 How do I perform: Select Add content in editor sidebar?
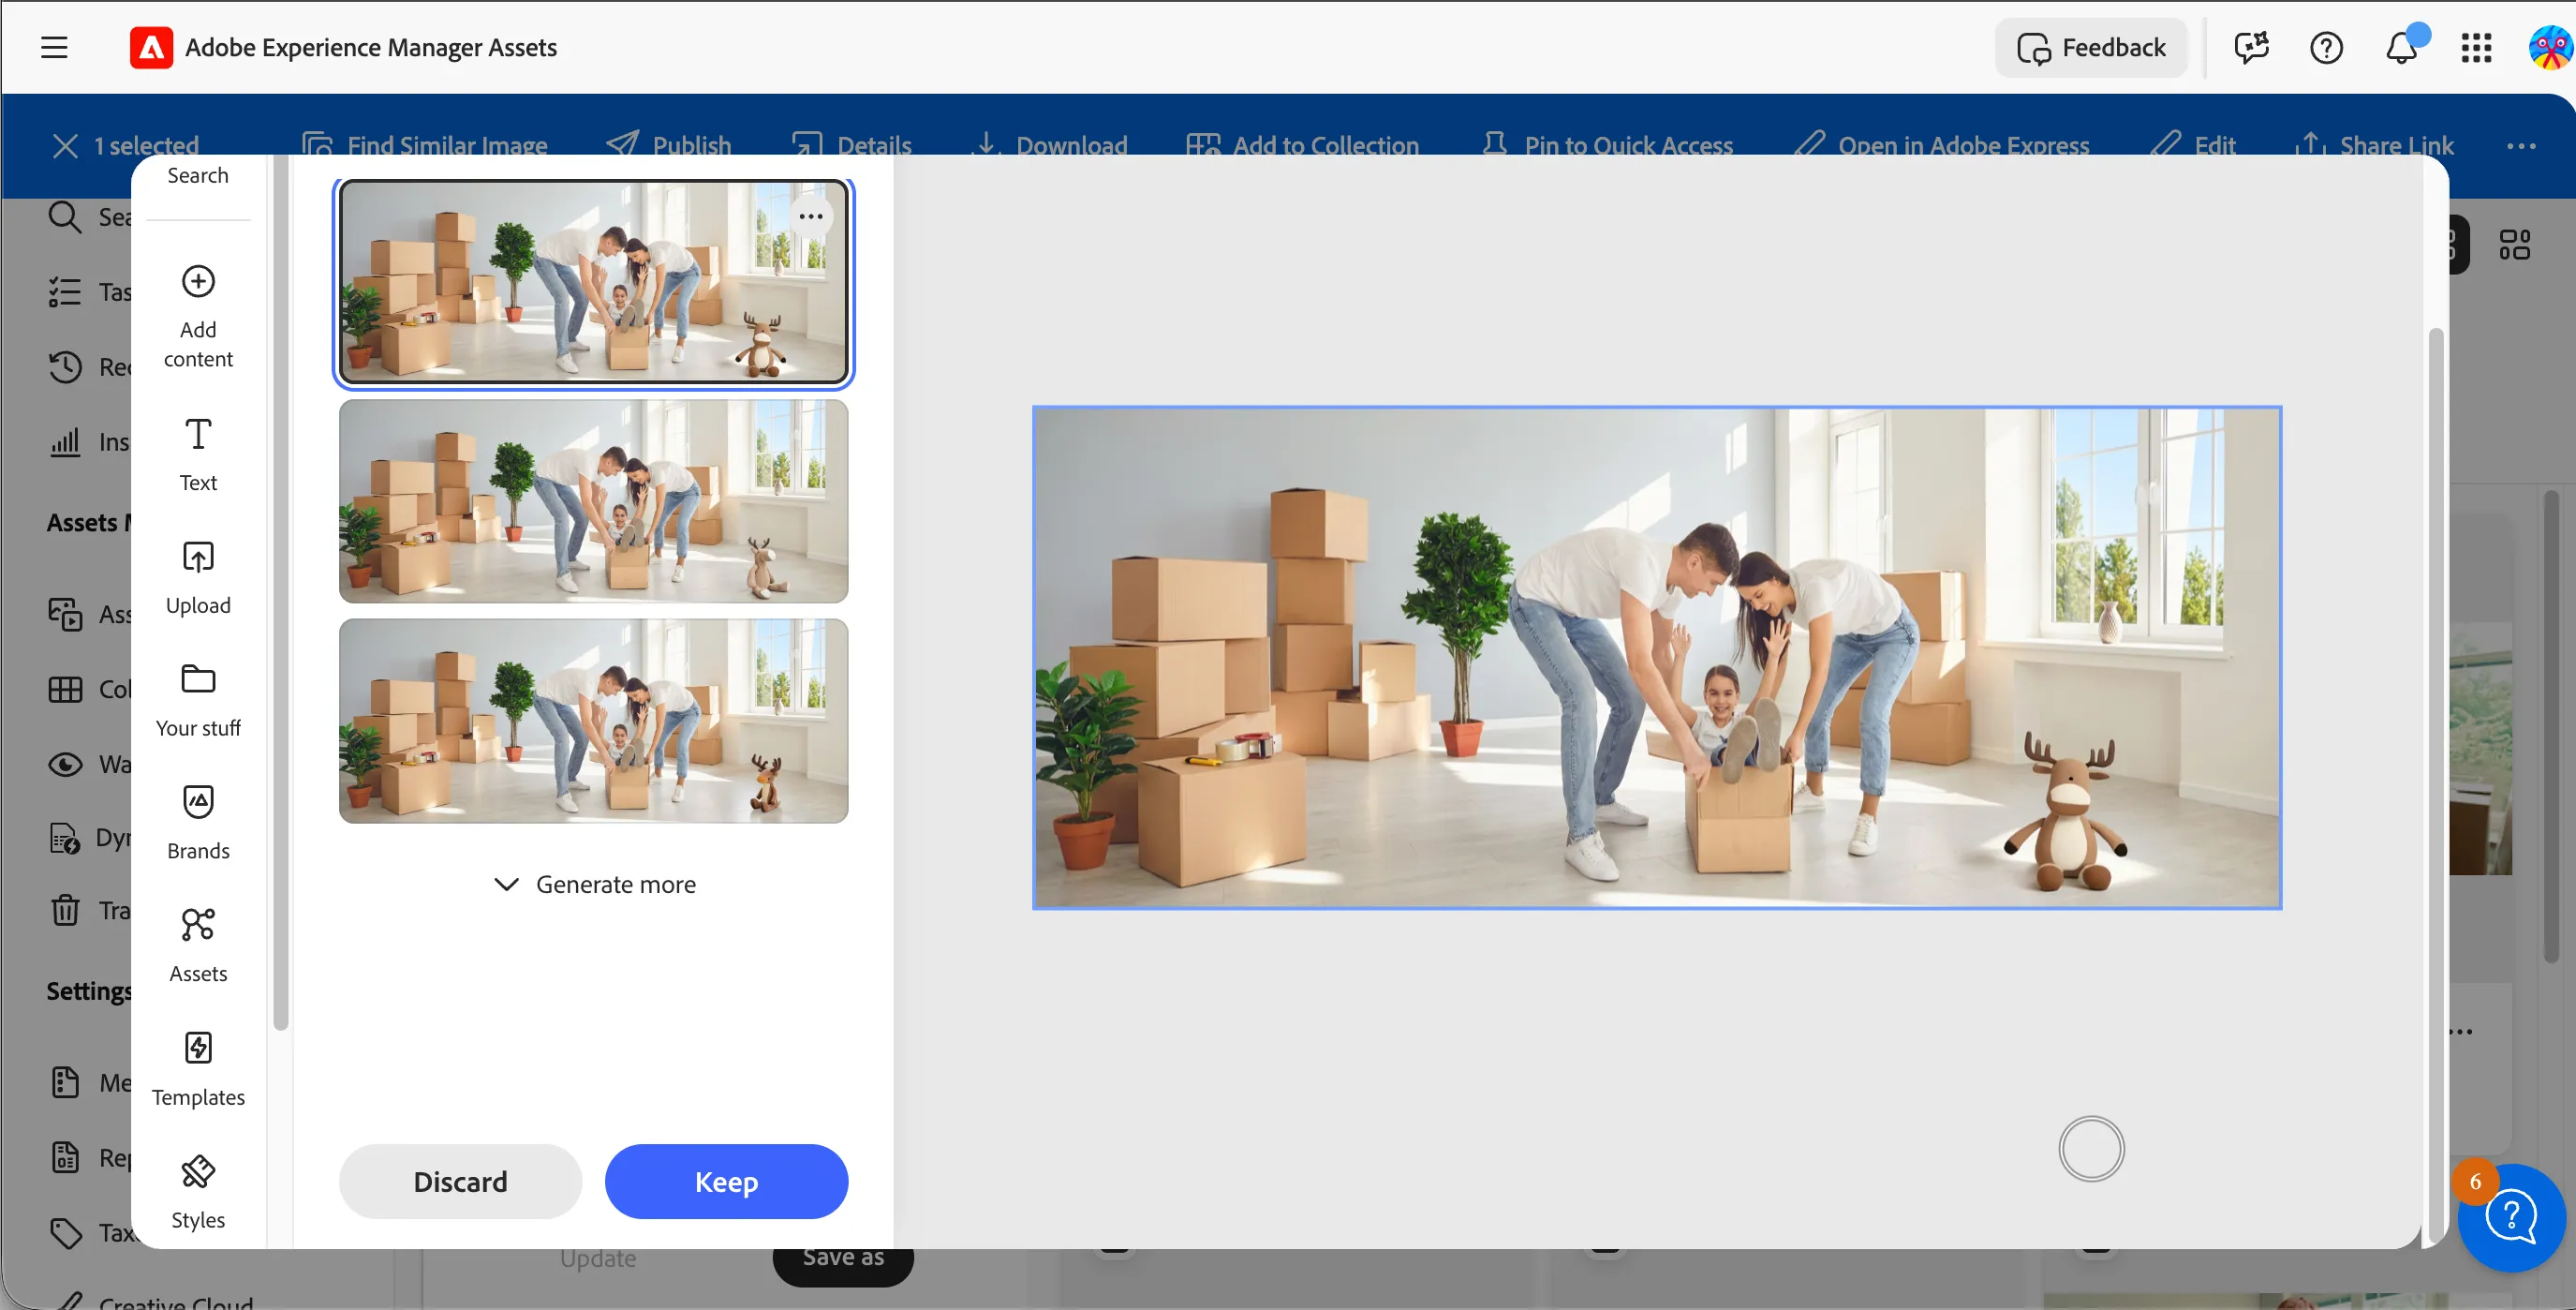coord(198,316)
